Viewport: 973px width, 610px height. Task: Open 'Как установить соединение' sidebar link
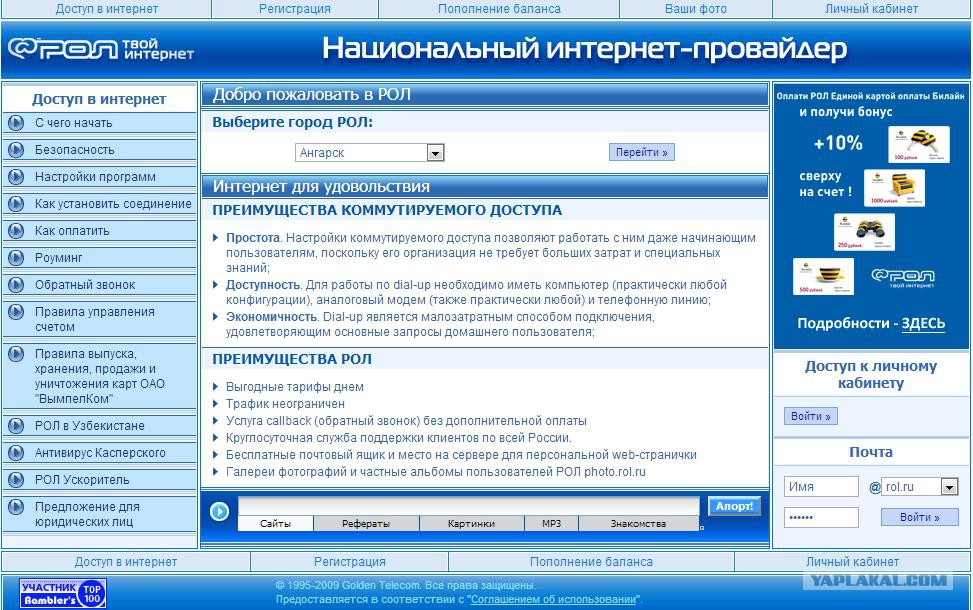pyautogui.click(x=113, y=204)
